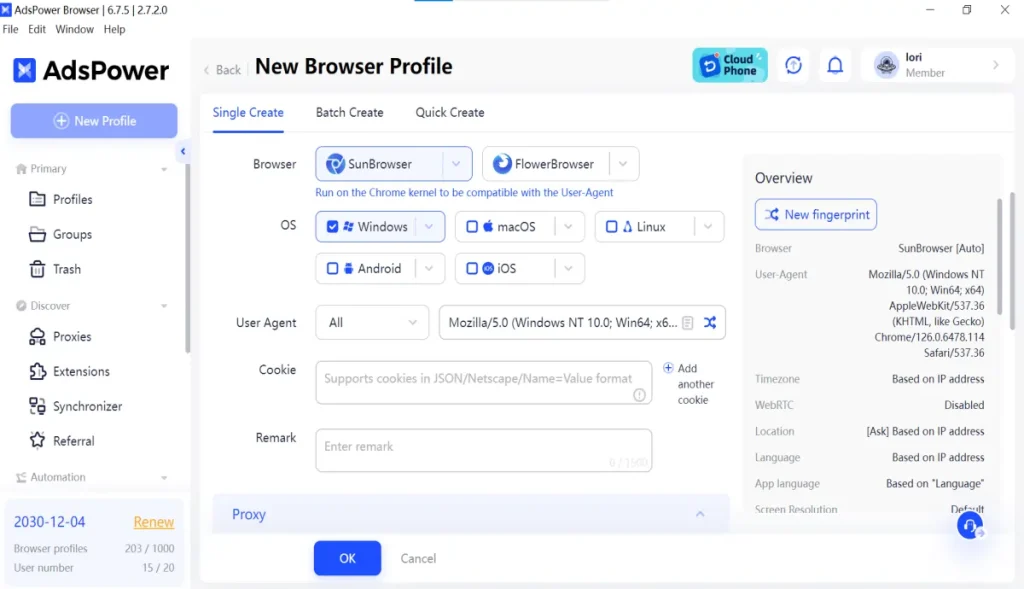The width and height of the screenshot is (1024, 589).
Task: Open the User Agent All dropdown
Action: pyautogui.click(x=372, y=323)
